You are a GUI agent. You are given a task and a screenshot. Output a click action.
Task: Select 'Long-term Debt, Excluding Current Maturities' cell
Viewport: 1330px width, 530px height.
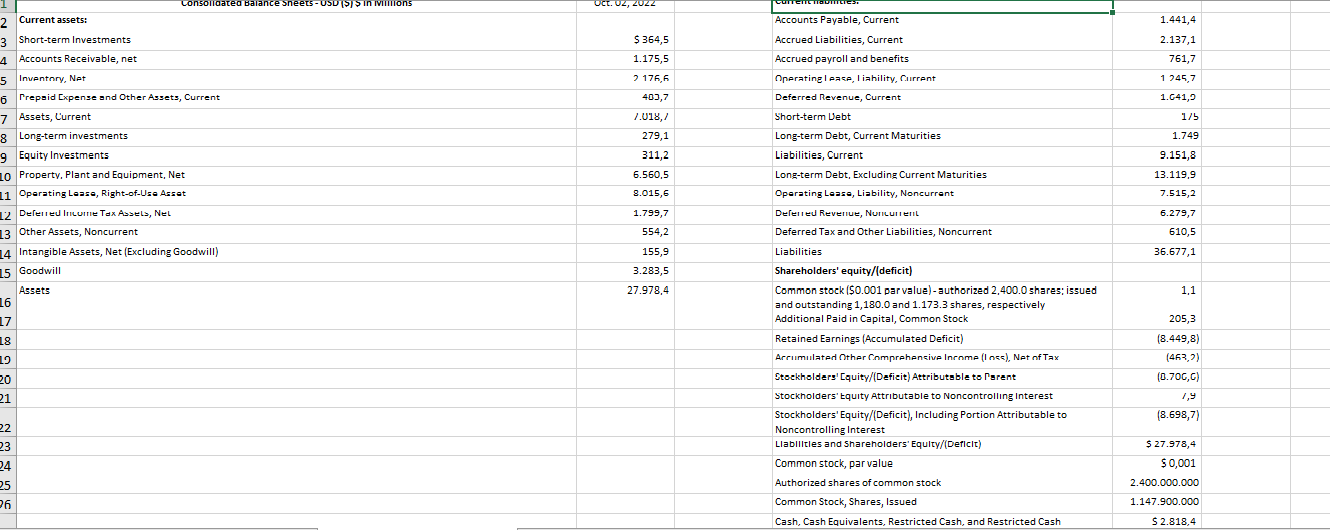pyautogui.click(x=942, y=174)
